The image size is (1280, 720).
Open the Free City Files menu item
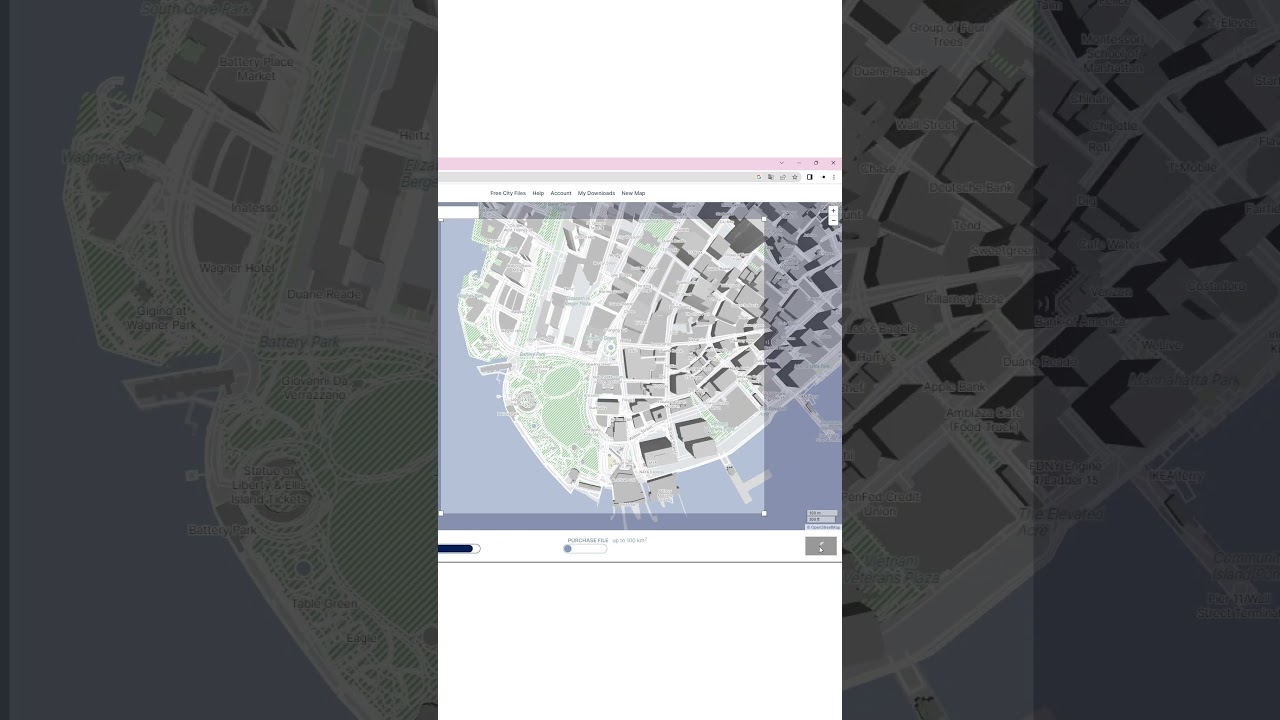(x=508, y=193)
